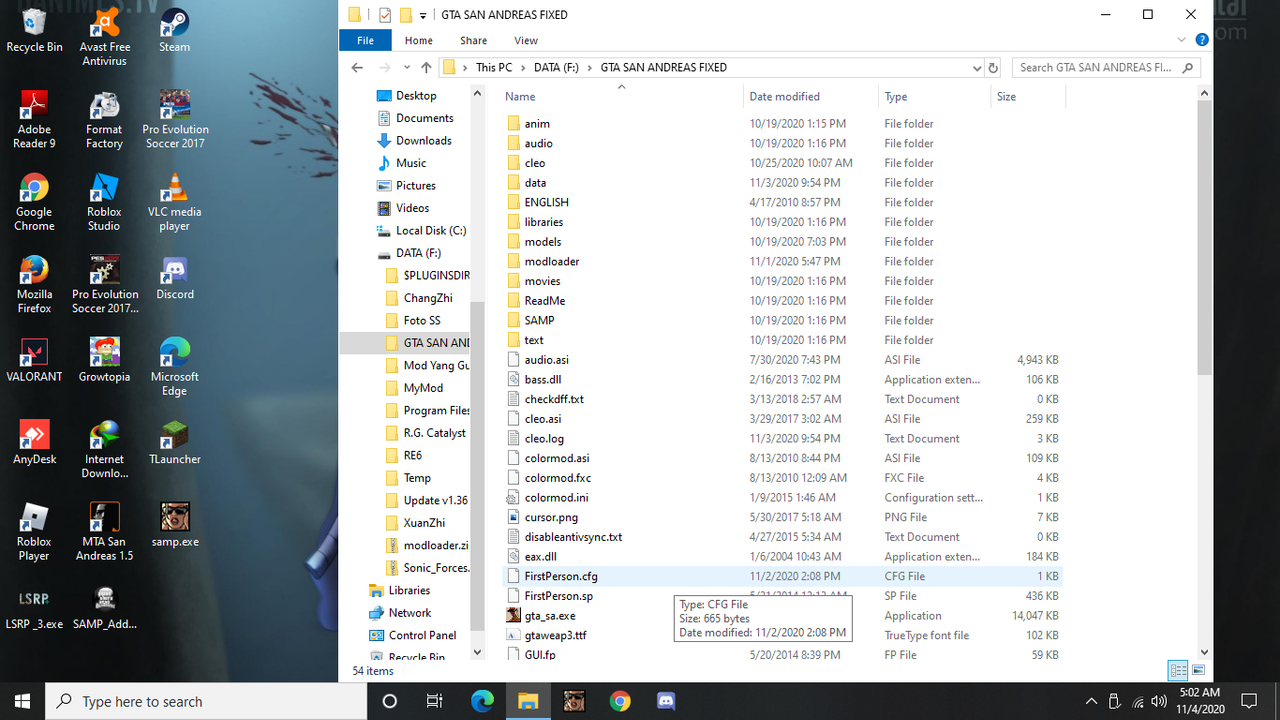The width and height of the screenshot is (1280, 720).
Task: Open the TLauncher desktop shortcut
Action: [175, 442]
